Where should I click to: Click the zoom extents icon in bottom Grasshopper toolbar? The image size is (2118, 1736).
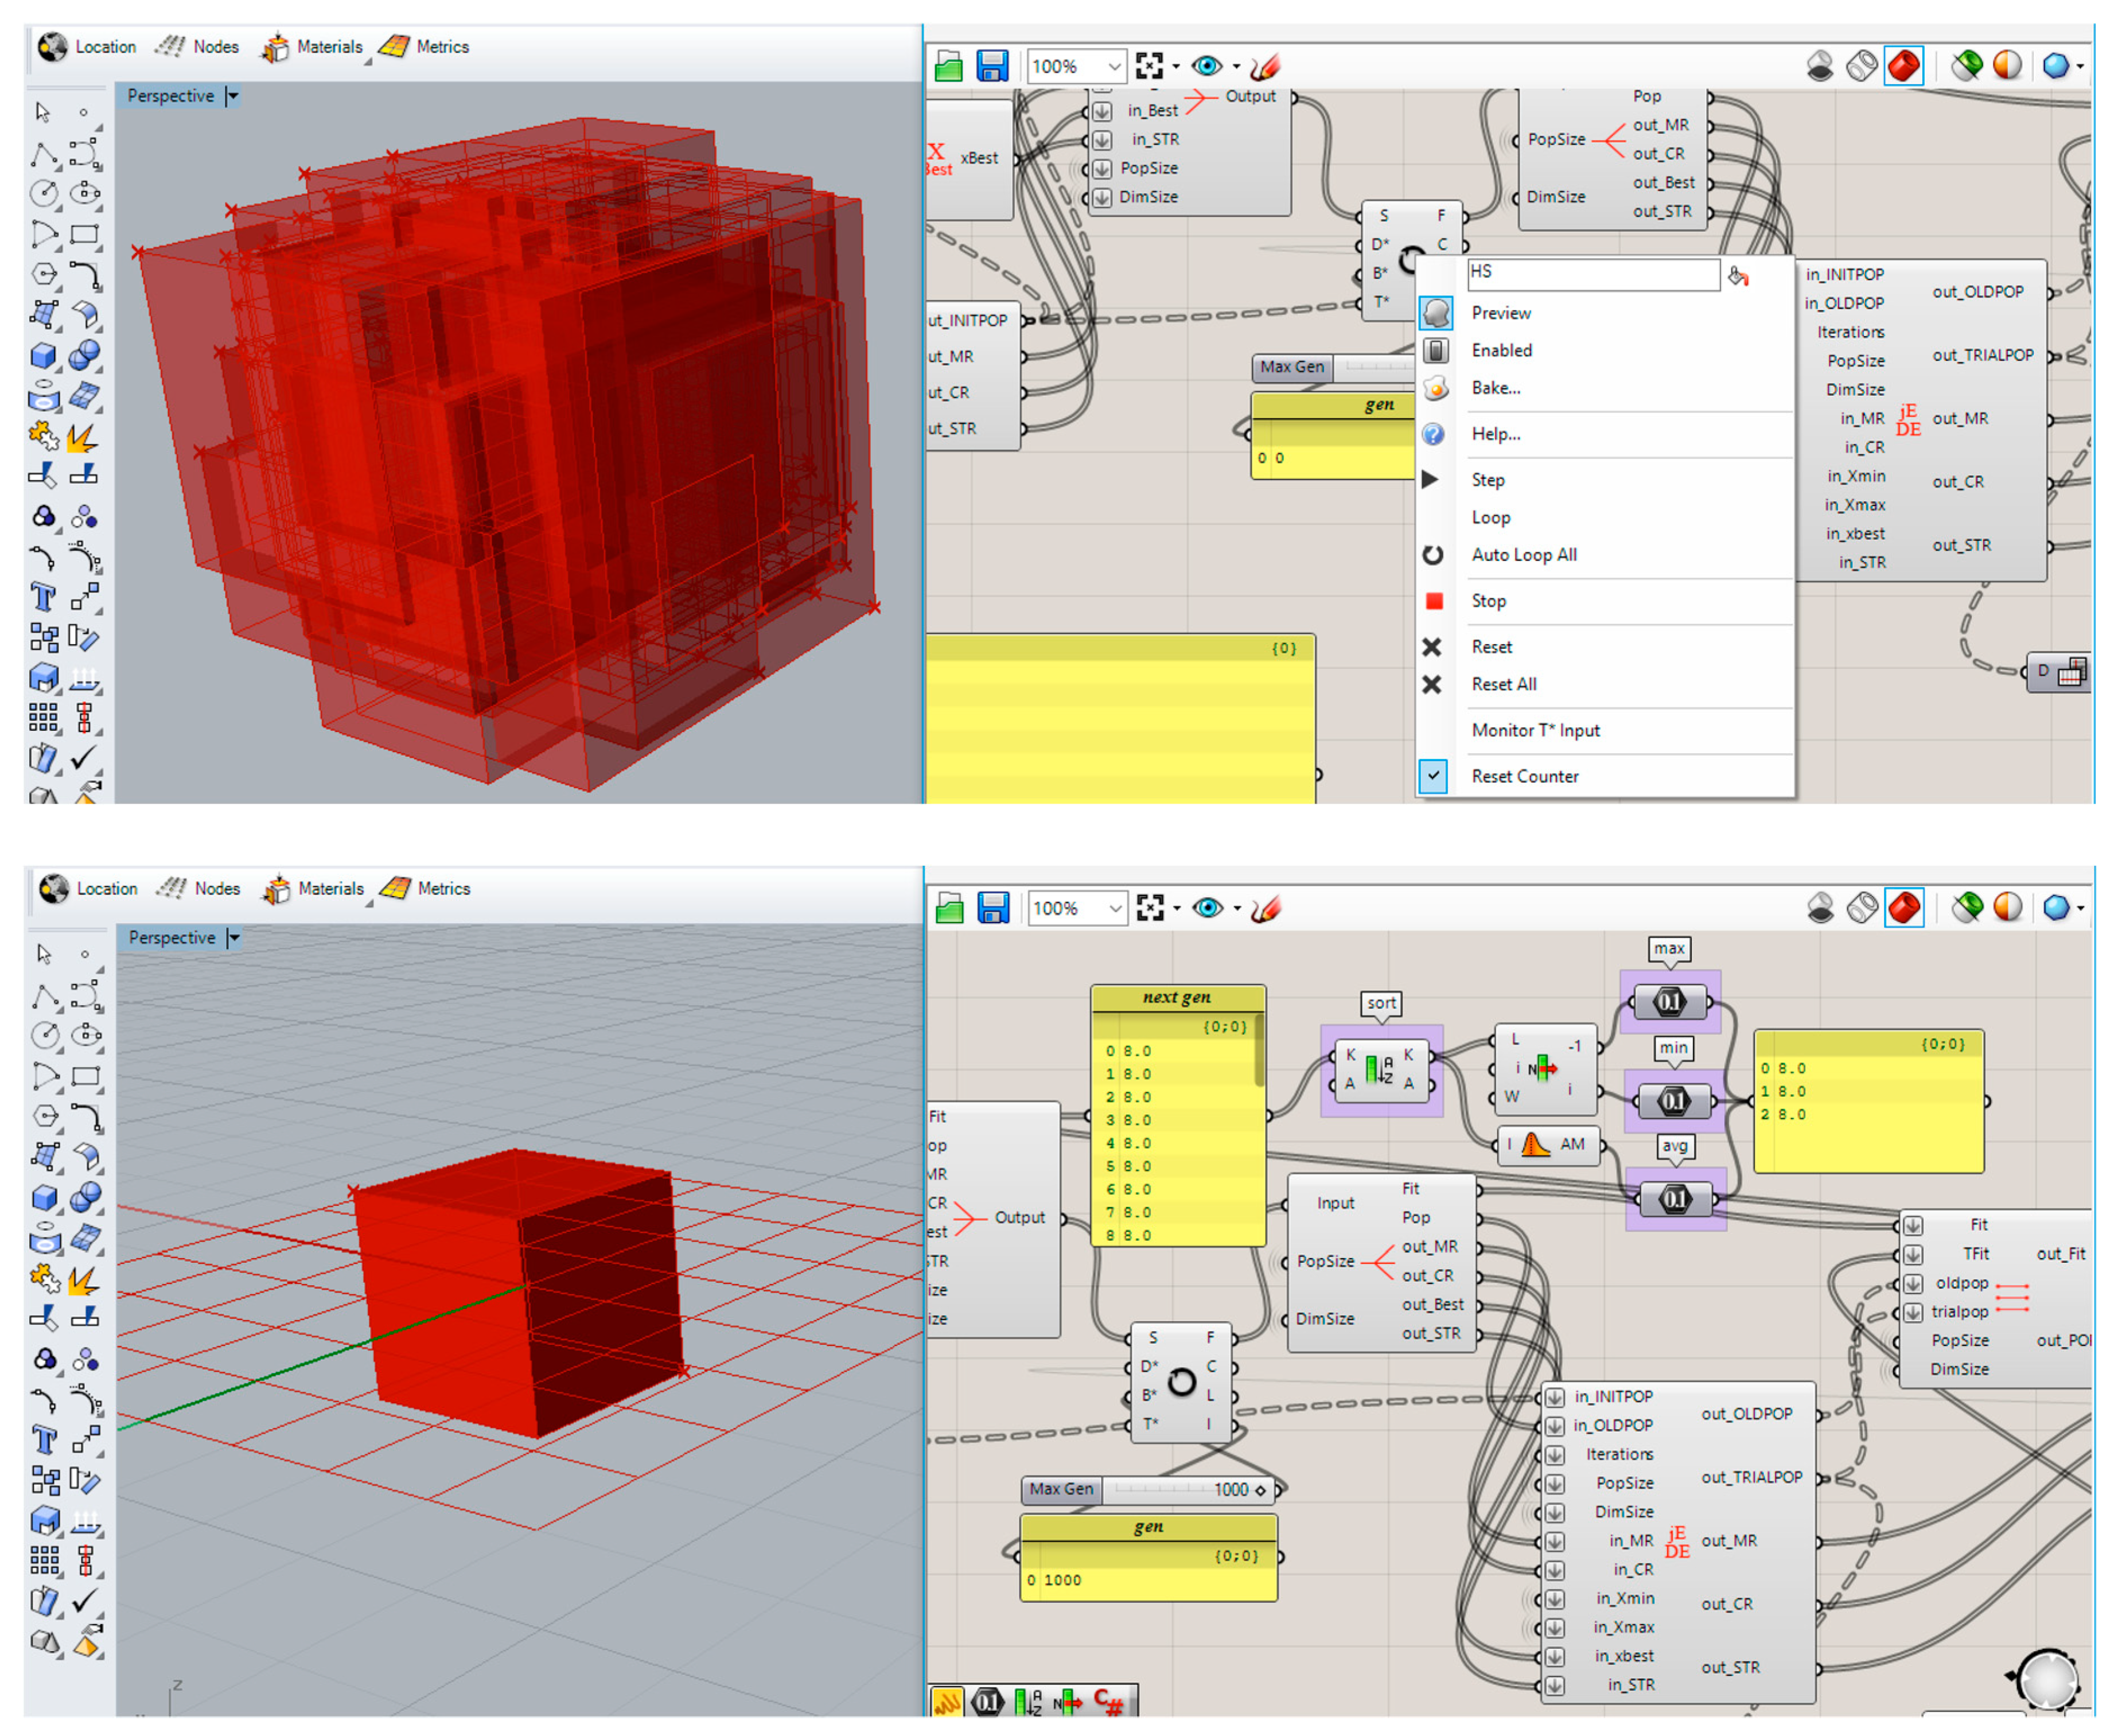(x=1150, y=908)
